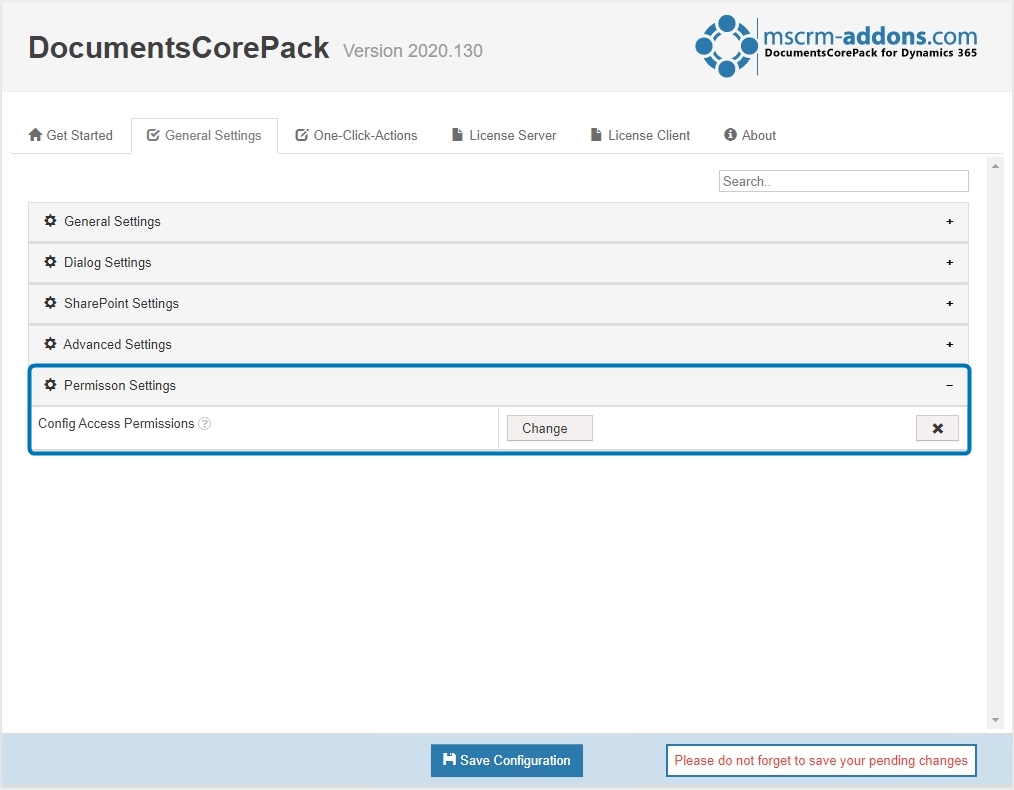The height and width of the screenshot is (790, 1014).
Task: Clear Config Access Permissions with the X button
Action: click(x=937, y=428)
